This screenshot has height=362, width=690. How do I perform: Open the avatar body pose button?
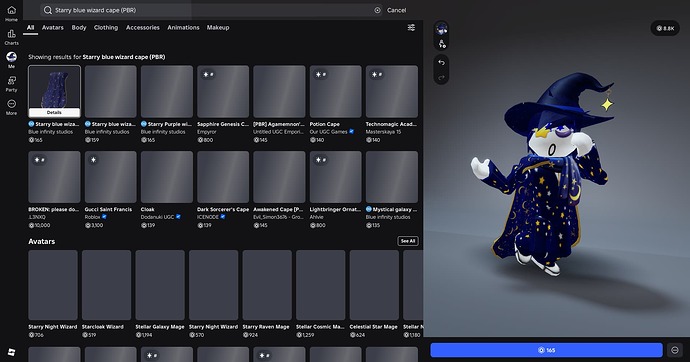click(x=441, y=44)
